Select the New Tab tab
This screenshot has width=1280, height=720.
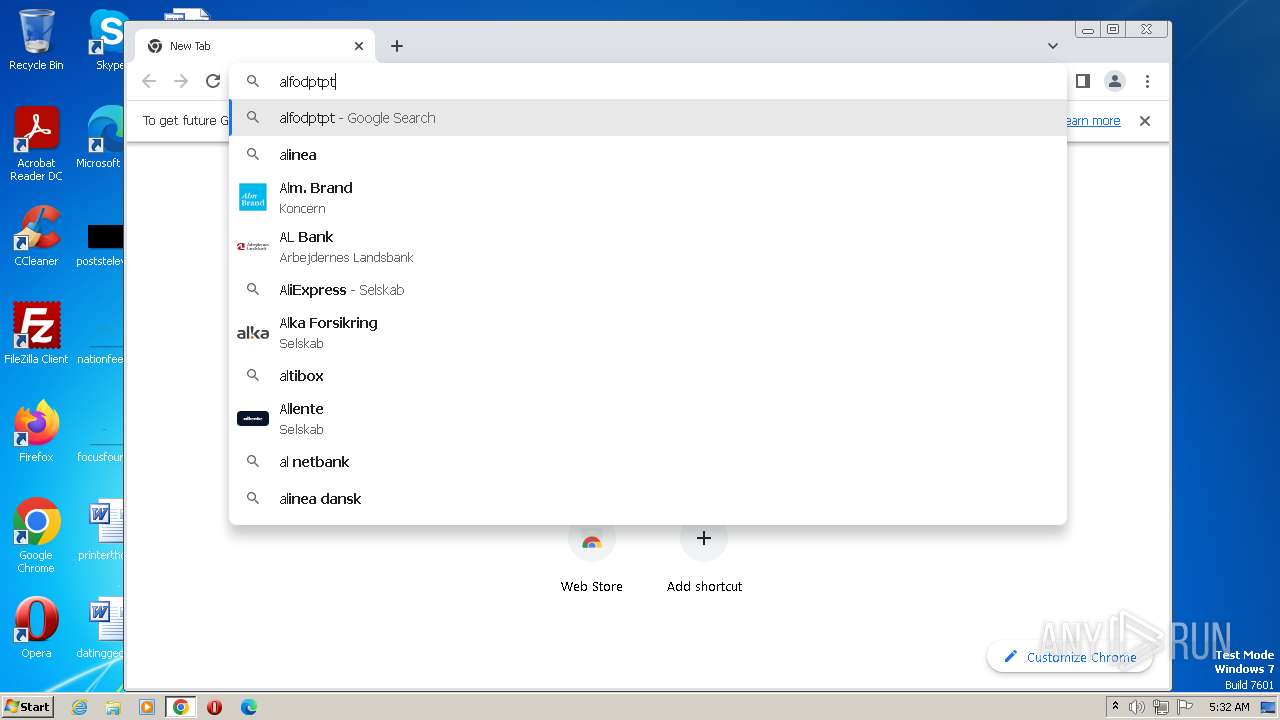[255, 46]
